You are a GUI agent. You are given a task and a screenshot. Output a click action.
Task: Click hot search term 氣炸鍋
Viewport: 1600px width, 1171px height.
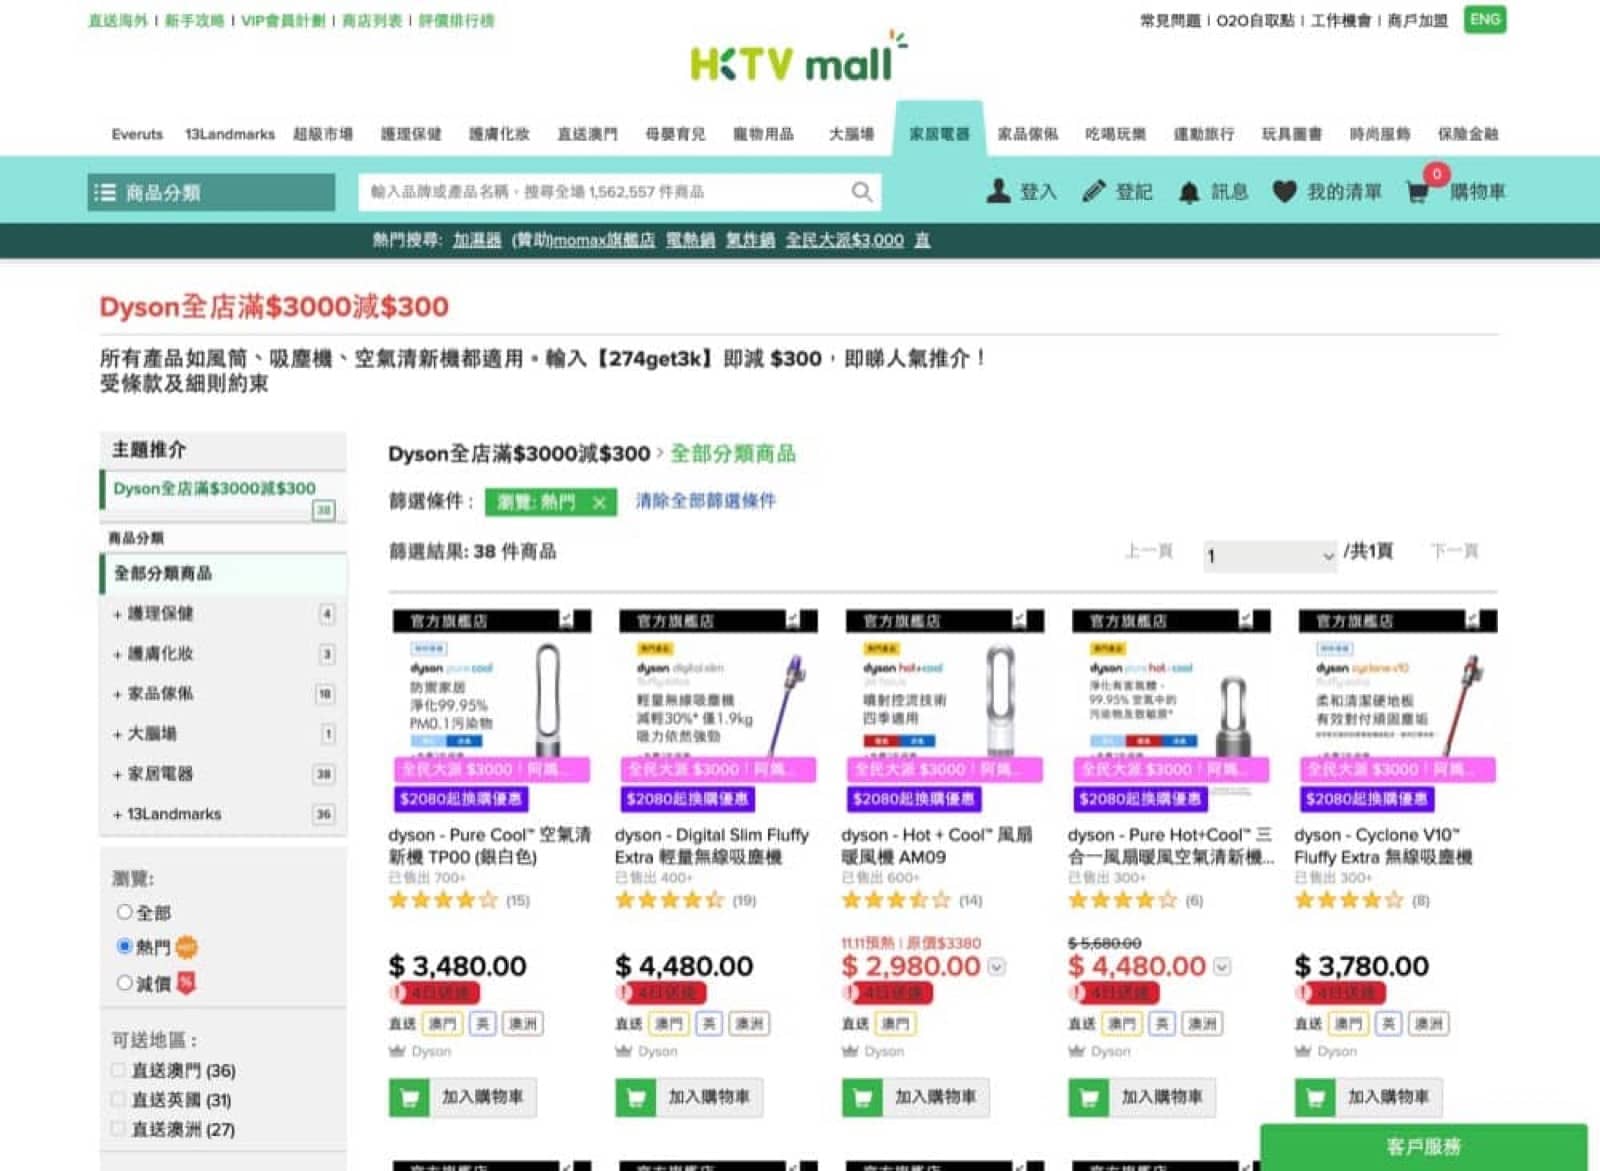tap(750, 240)
